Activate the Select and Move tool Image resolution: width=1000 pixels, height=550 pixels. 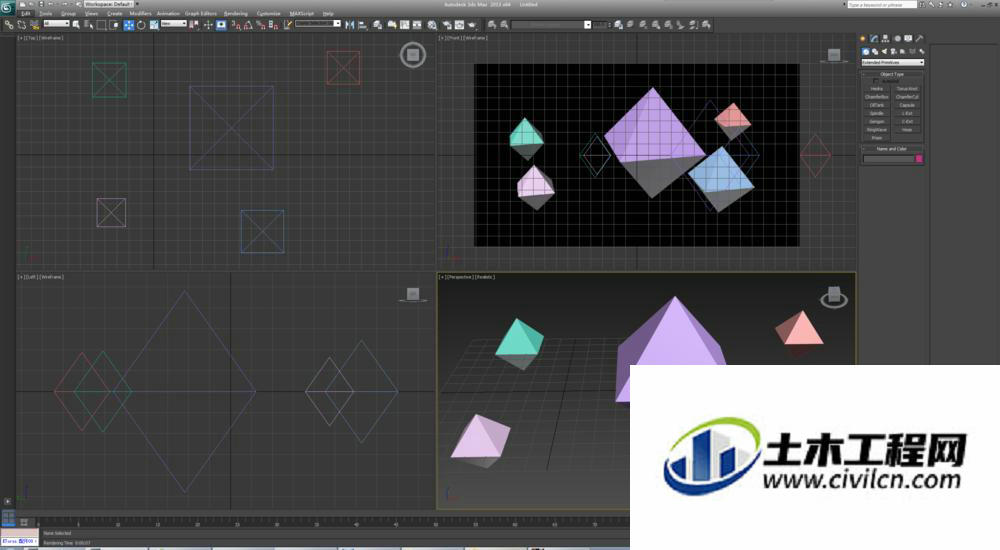[x=128, y=25]
